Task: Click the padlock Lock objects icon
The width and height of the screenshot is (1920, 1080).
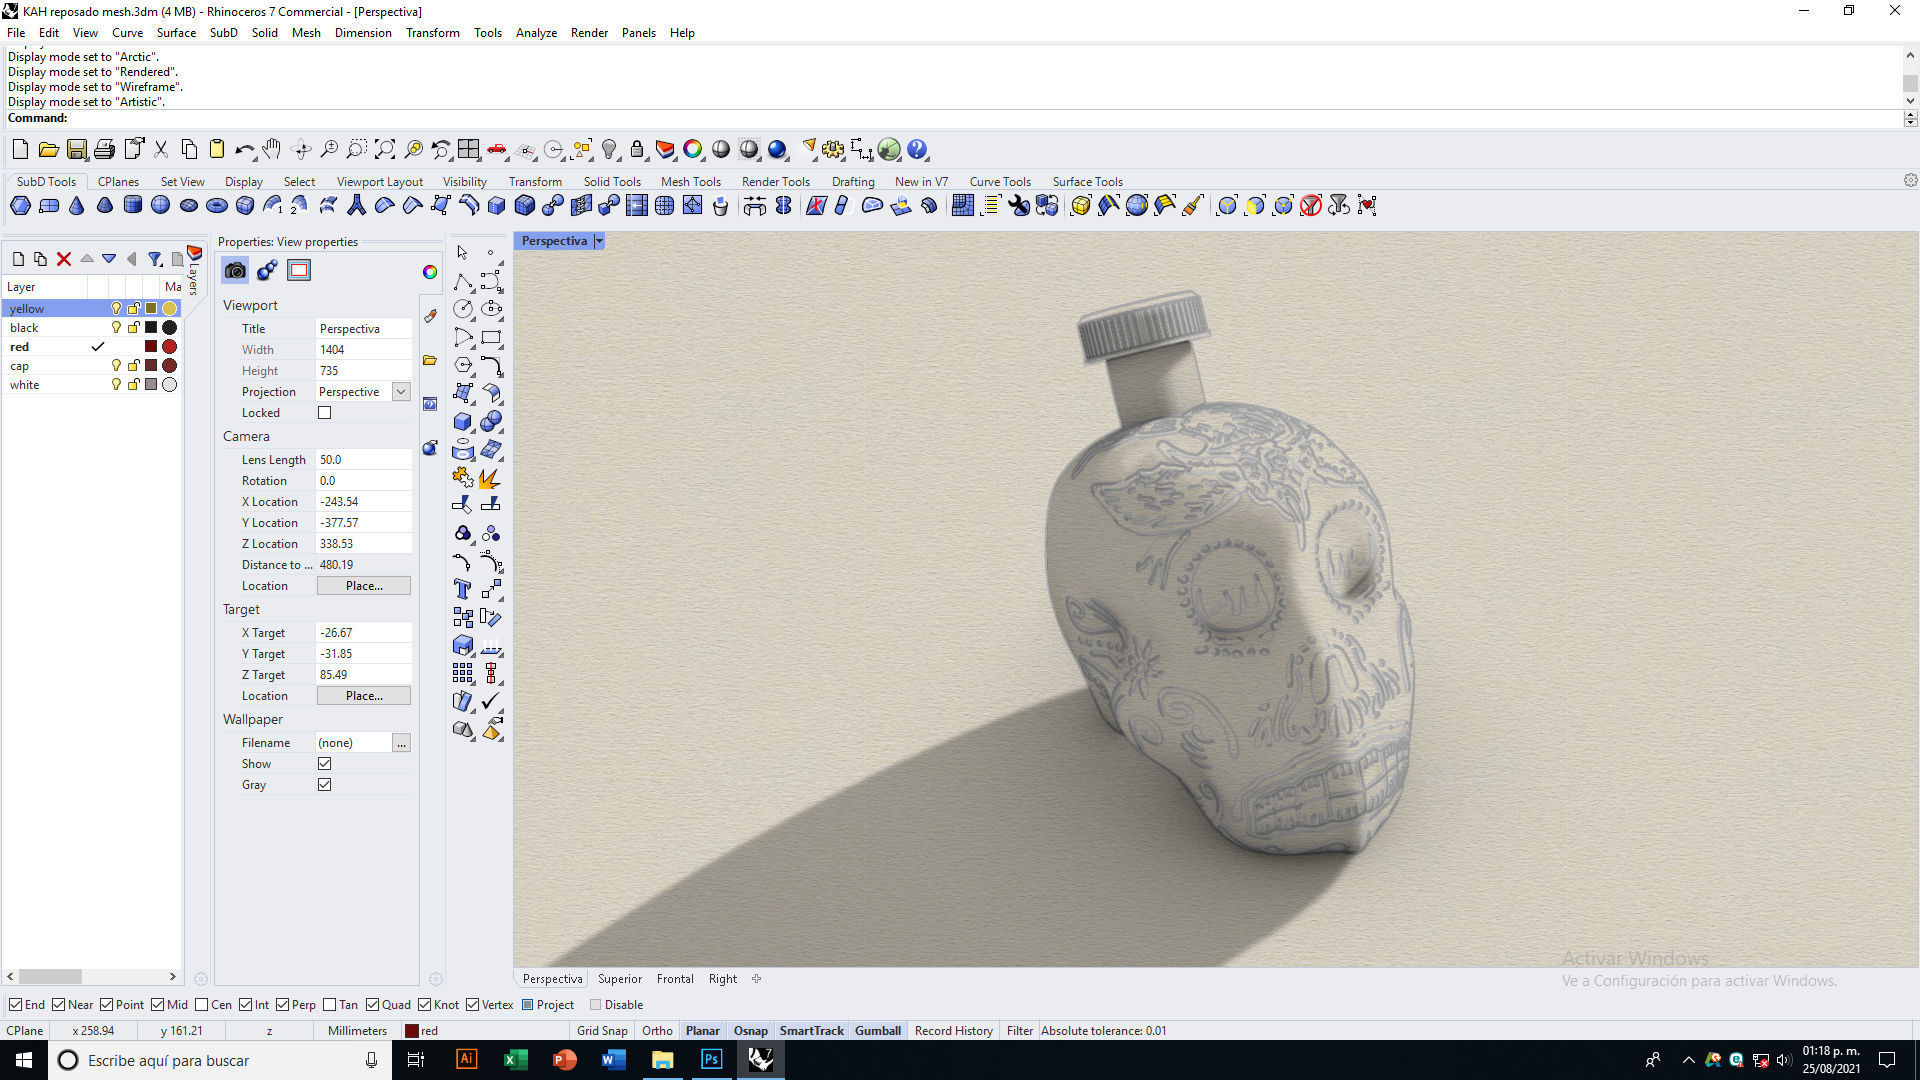Action: coord(637,150)
